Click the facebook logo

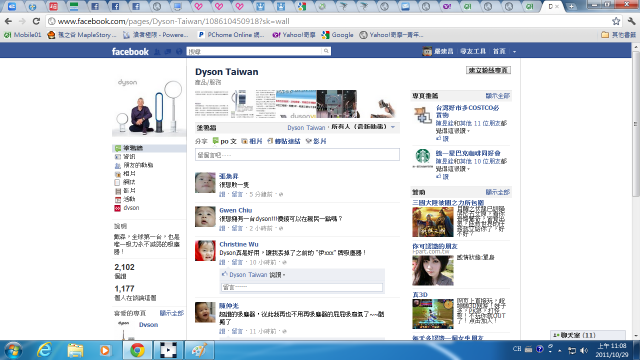coord(130,51)
